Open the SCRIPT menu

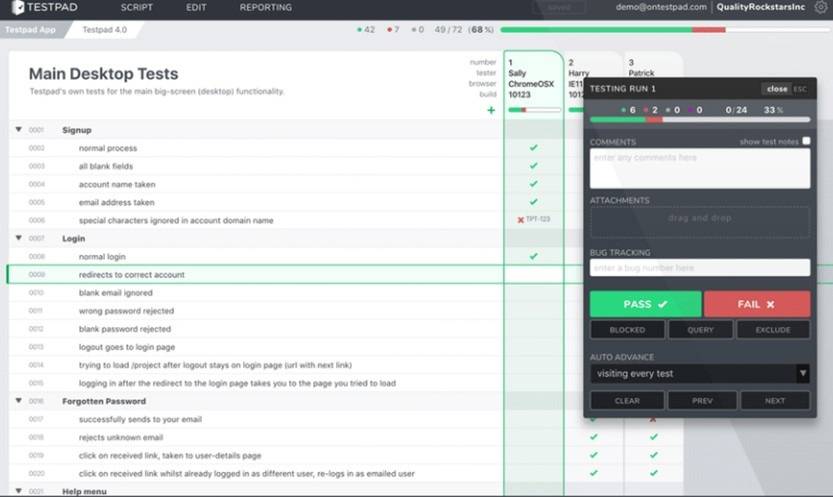coord(137,7)
